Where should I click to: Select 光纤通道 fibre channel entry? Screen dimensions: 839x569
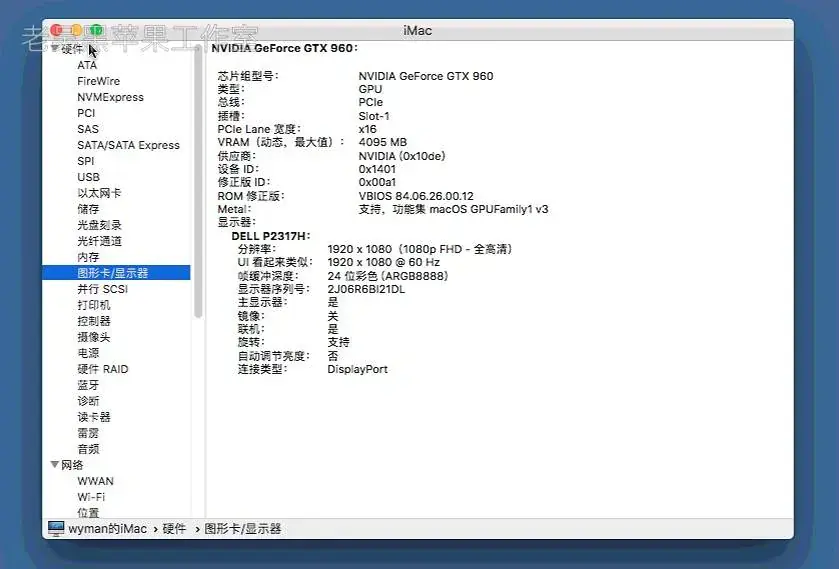tap(99, 241)
